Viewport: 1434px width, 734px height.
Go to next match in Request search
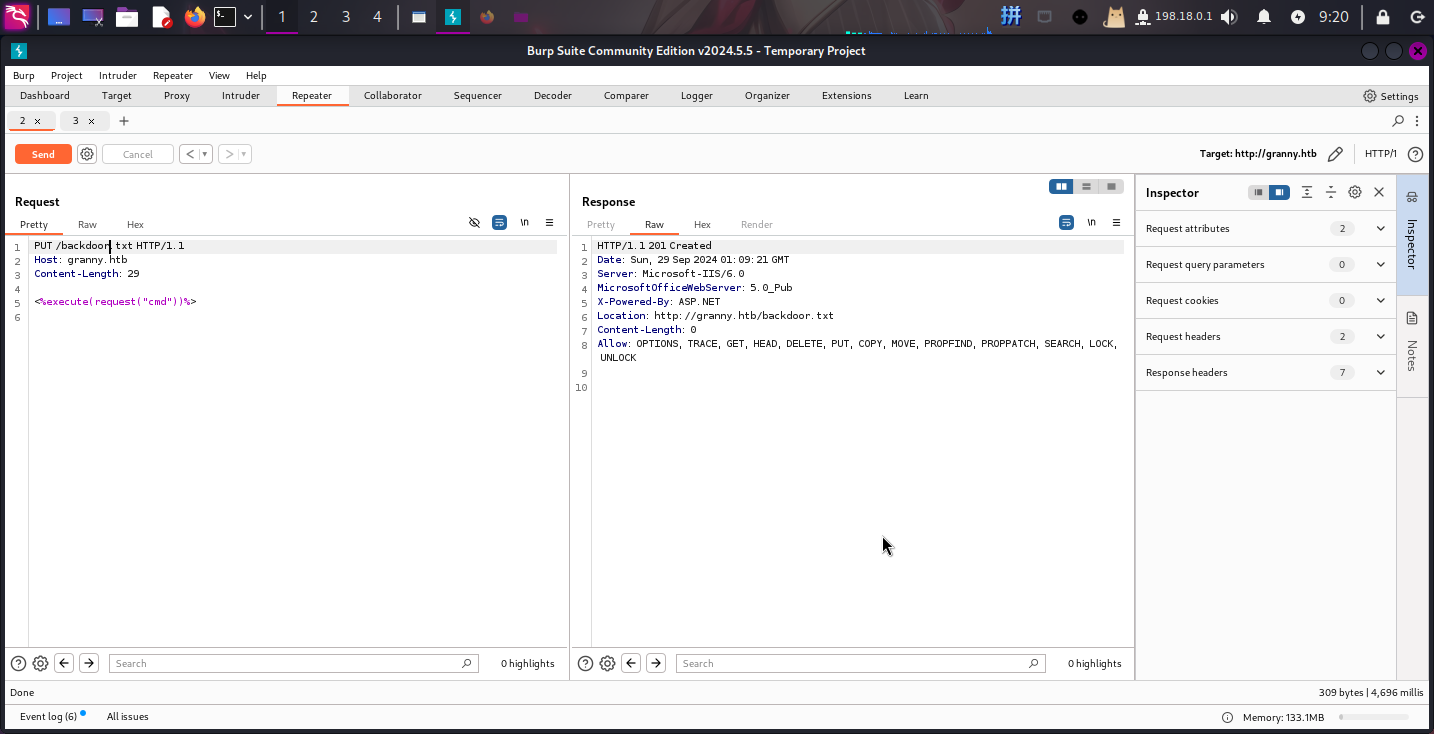tap(89, 663)
